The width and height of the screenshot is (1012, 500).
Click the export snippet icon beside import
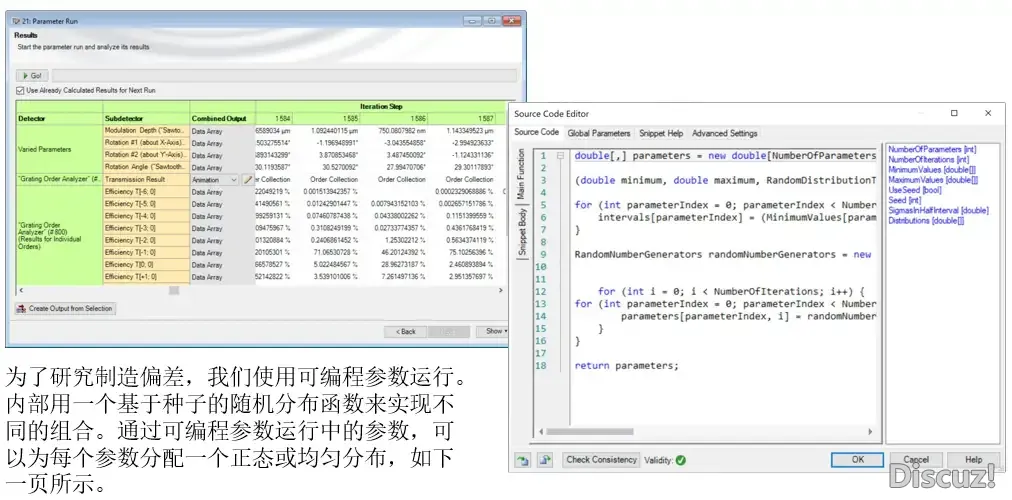[545, 460]
